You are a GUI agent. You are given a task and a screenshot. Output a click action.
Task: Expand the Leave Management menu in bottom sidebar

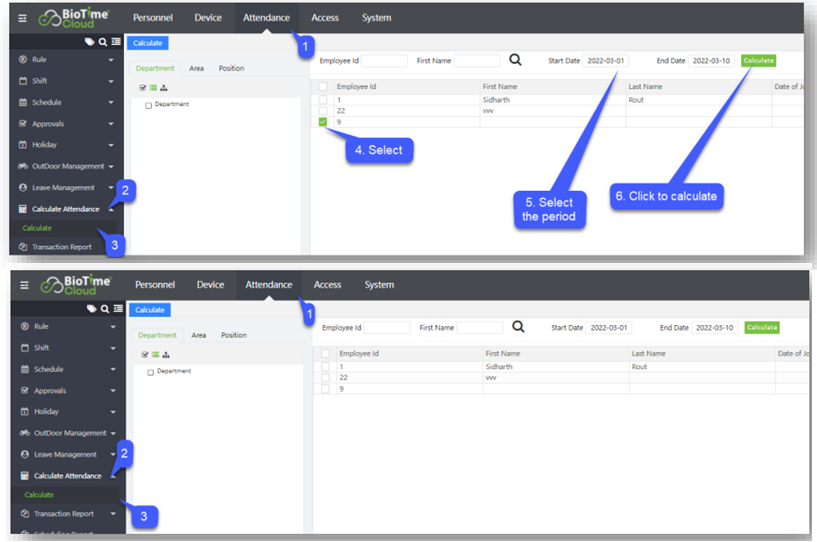point(112,454)
